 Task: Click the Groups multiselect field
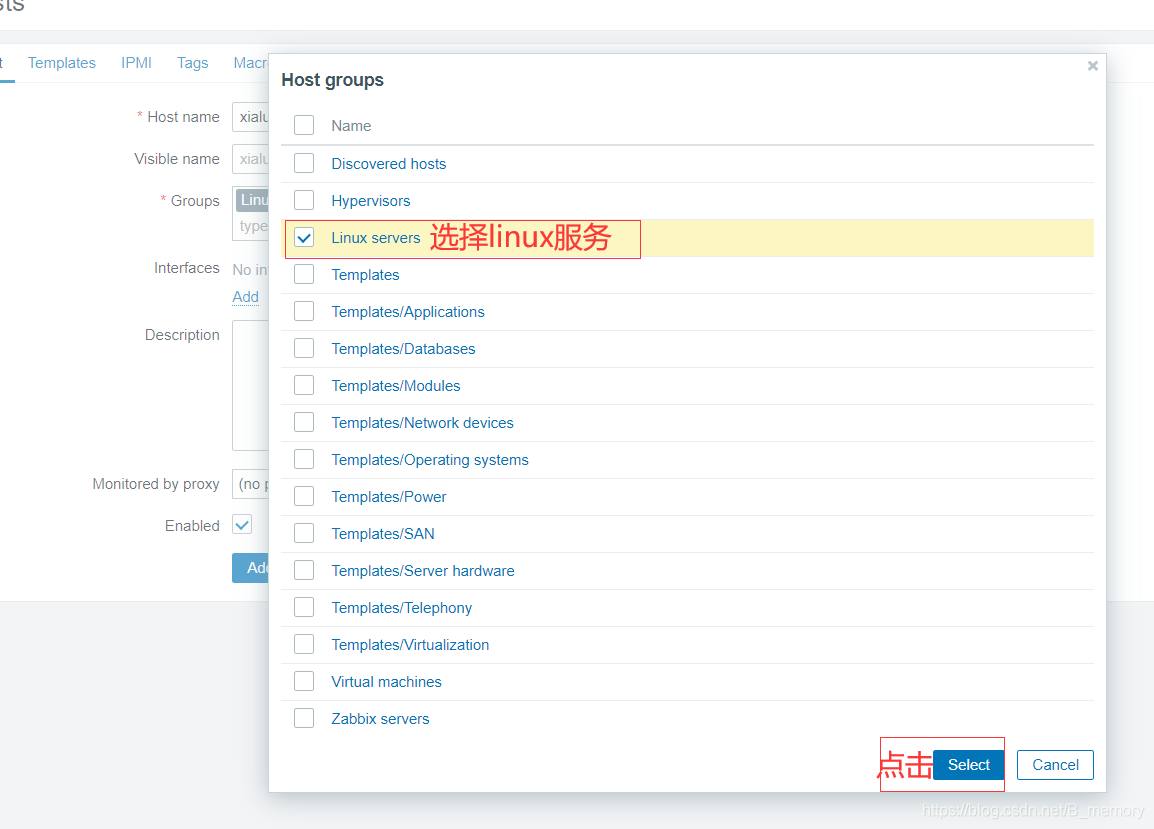(250, 214)
